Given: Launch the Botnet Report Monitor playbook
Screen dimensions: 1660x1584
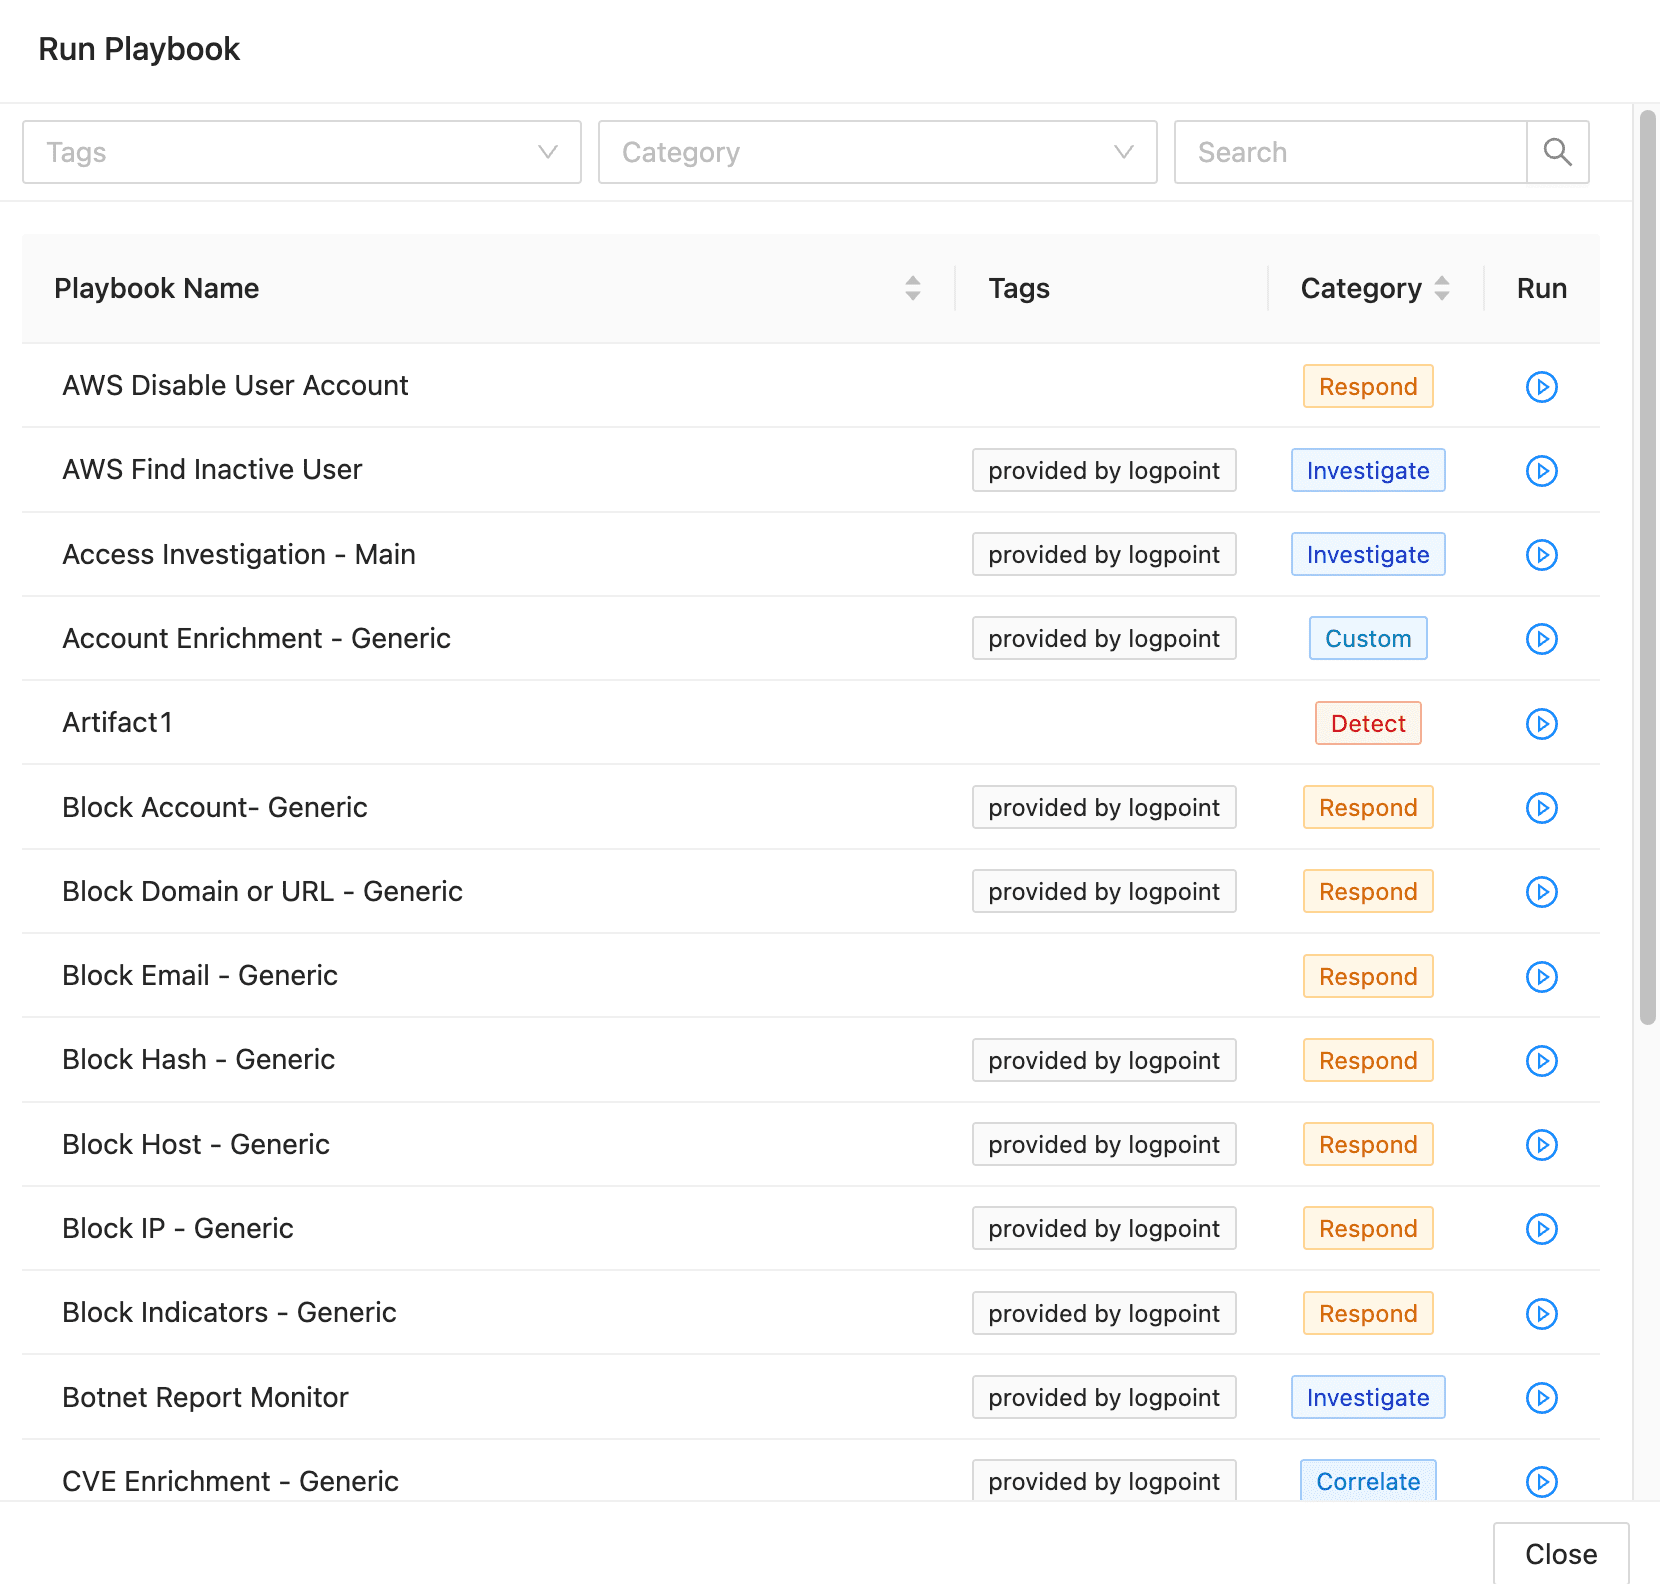Looking at the screenshot, I should click(x=1541, y=1398).
